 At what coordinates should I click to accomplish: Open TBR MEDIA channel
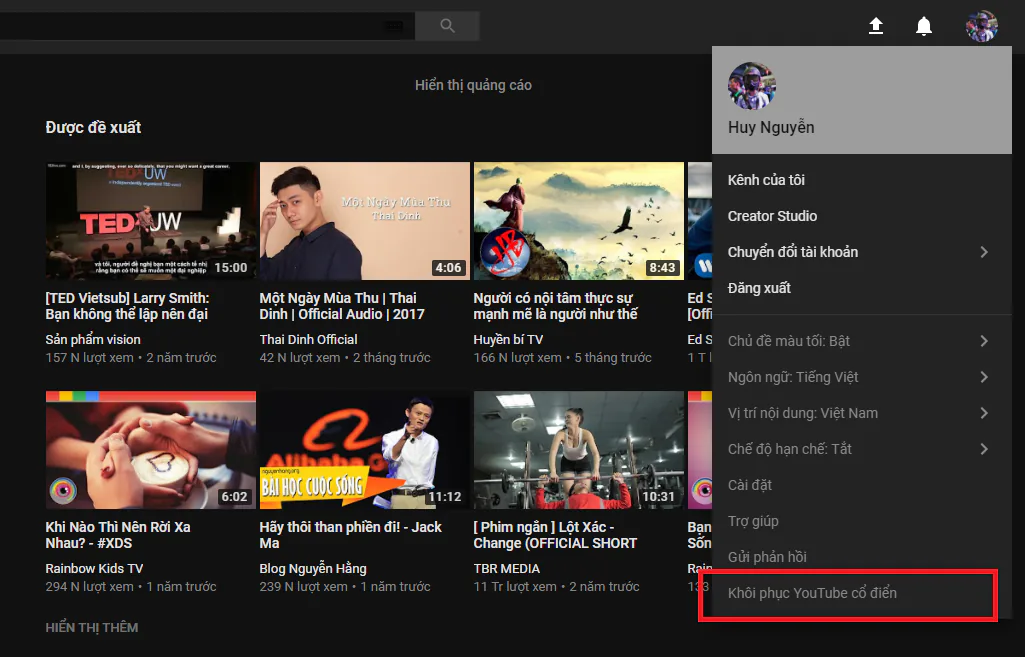[507, 568]
